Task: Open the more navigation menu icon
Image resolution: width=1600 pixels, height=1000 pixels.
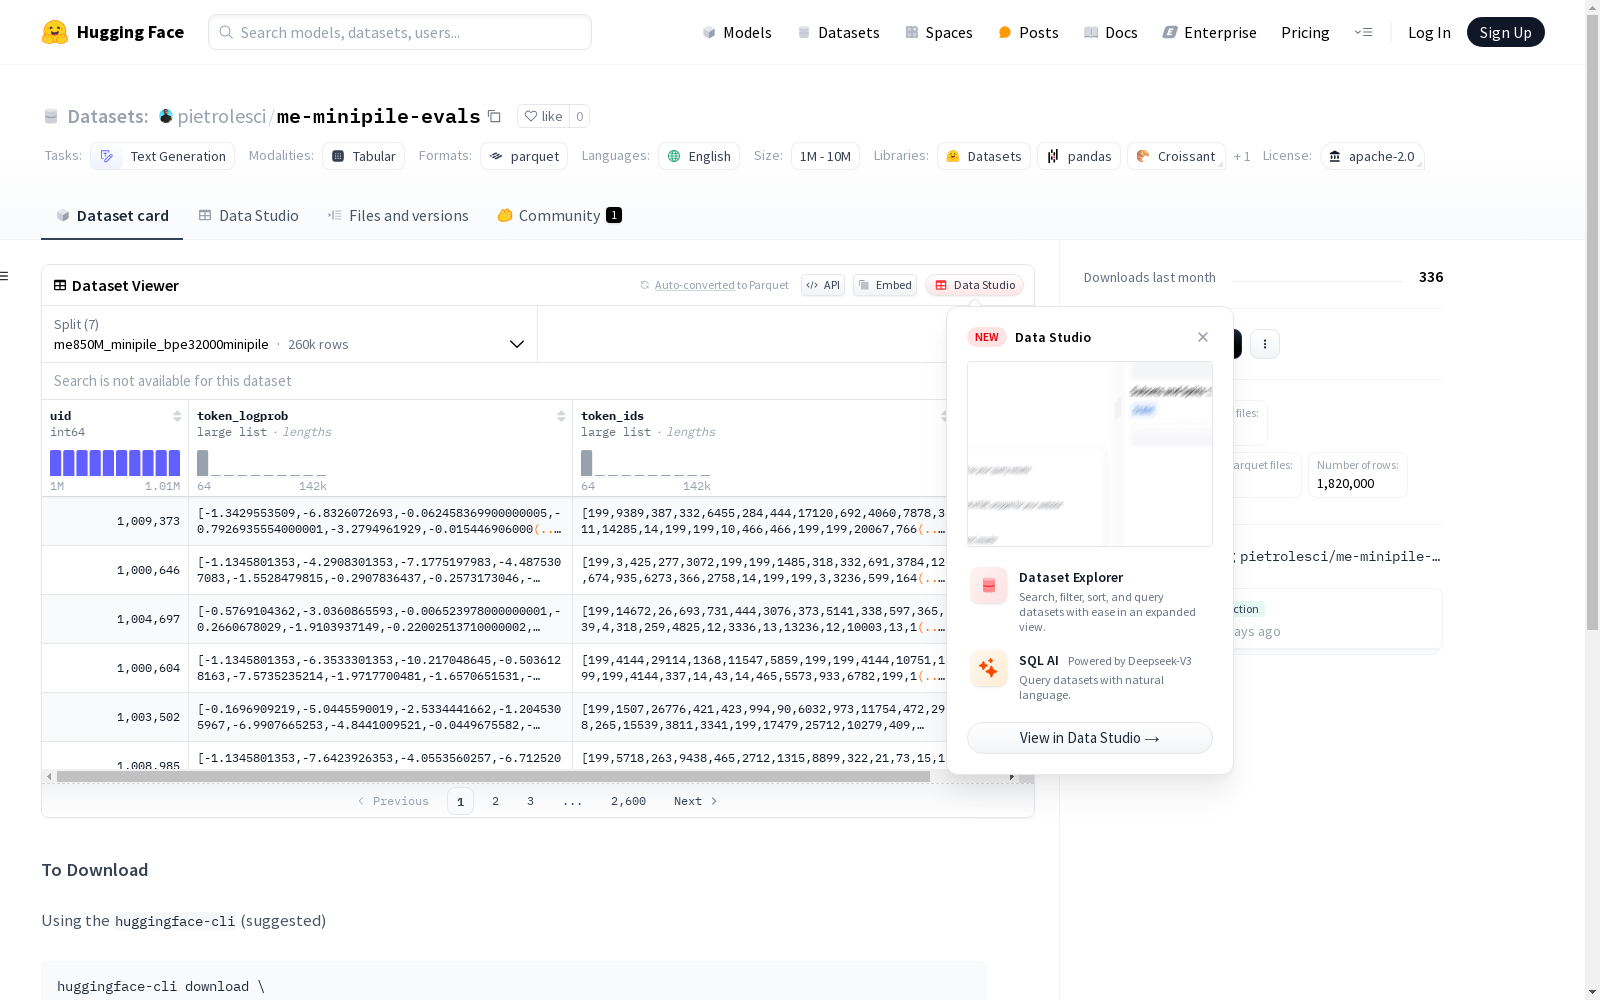Action: pyautogui.click(x=1363, y=32)
